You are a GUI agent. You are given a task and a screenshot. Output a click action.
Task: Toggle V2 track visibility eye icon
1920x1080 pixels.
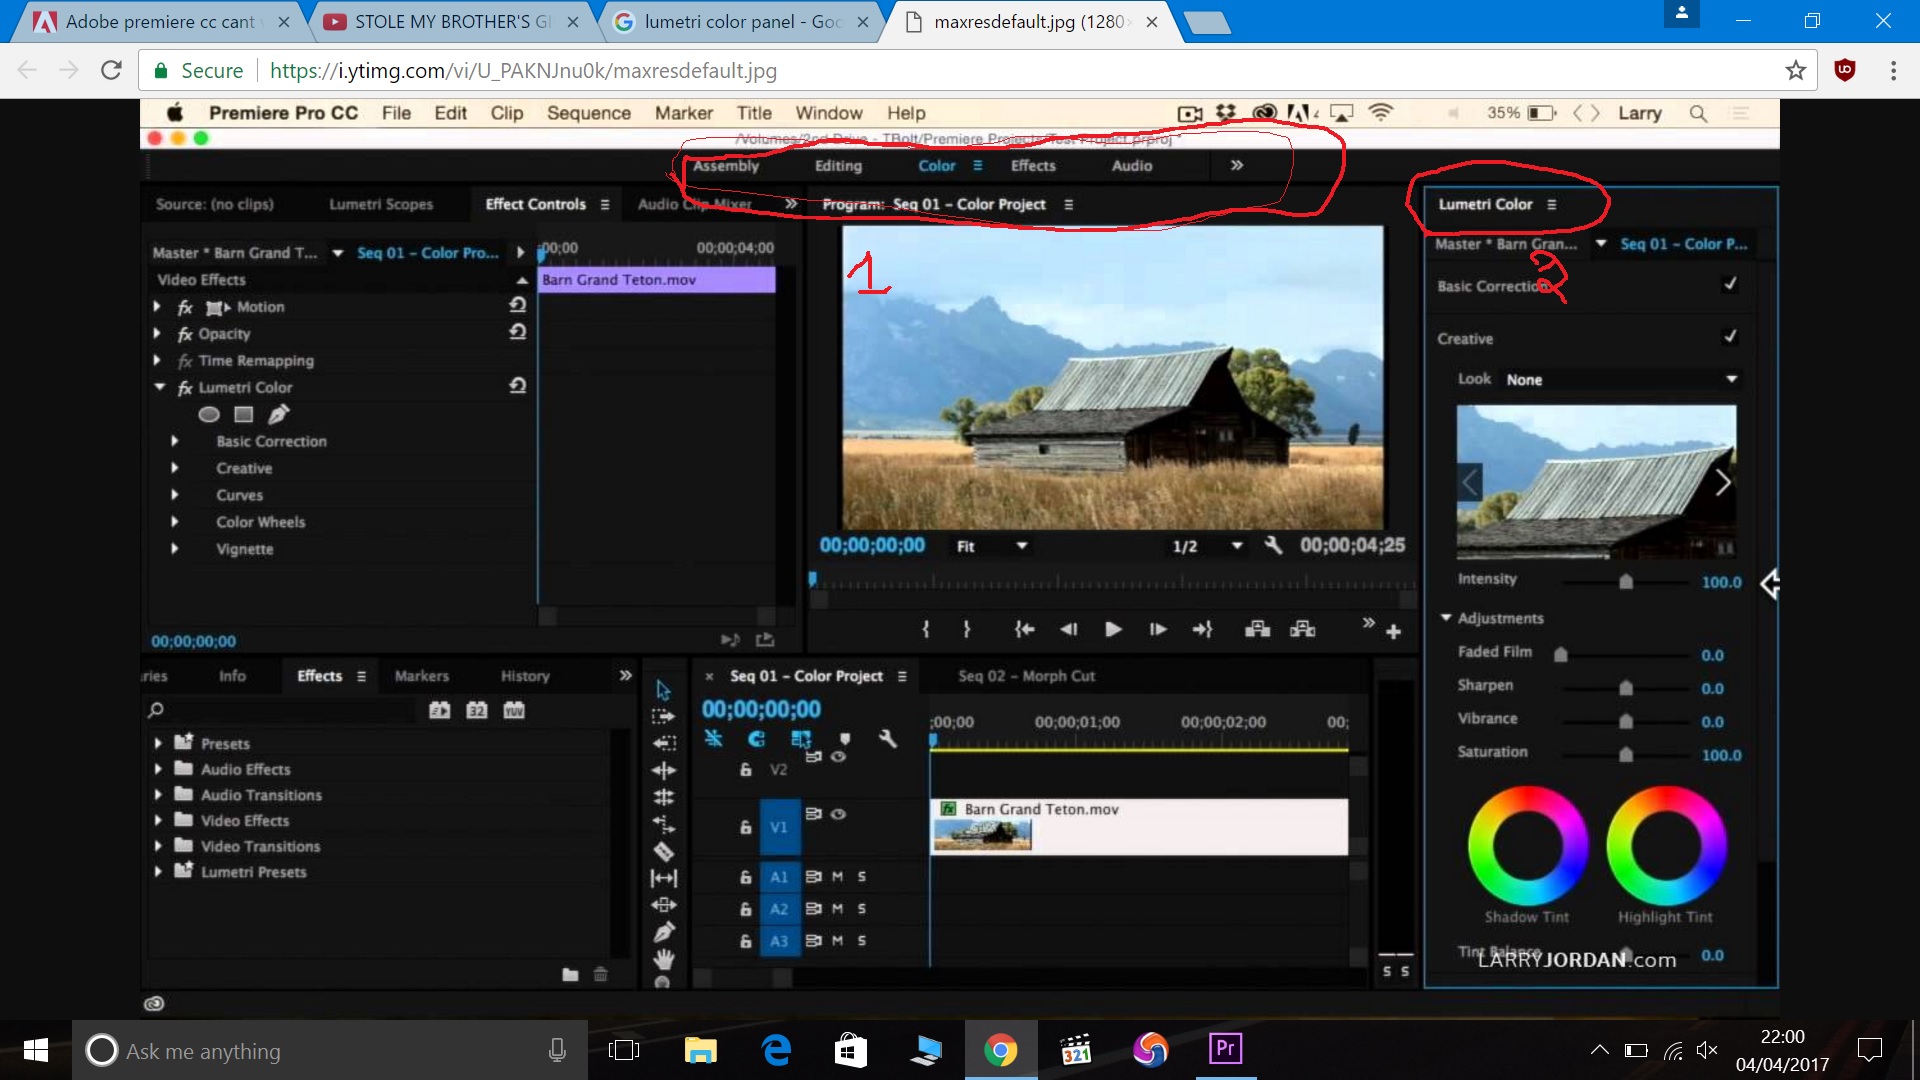[x=841, y=758]
